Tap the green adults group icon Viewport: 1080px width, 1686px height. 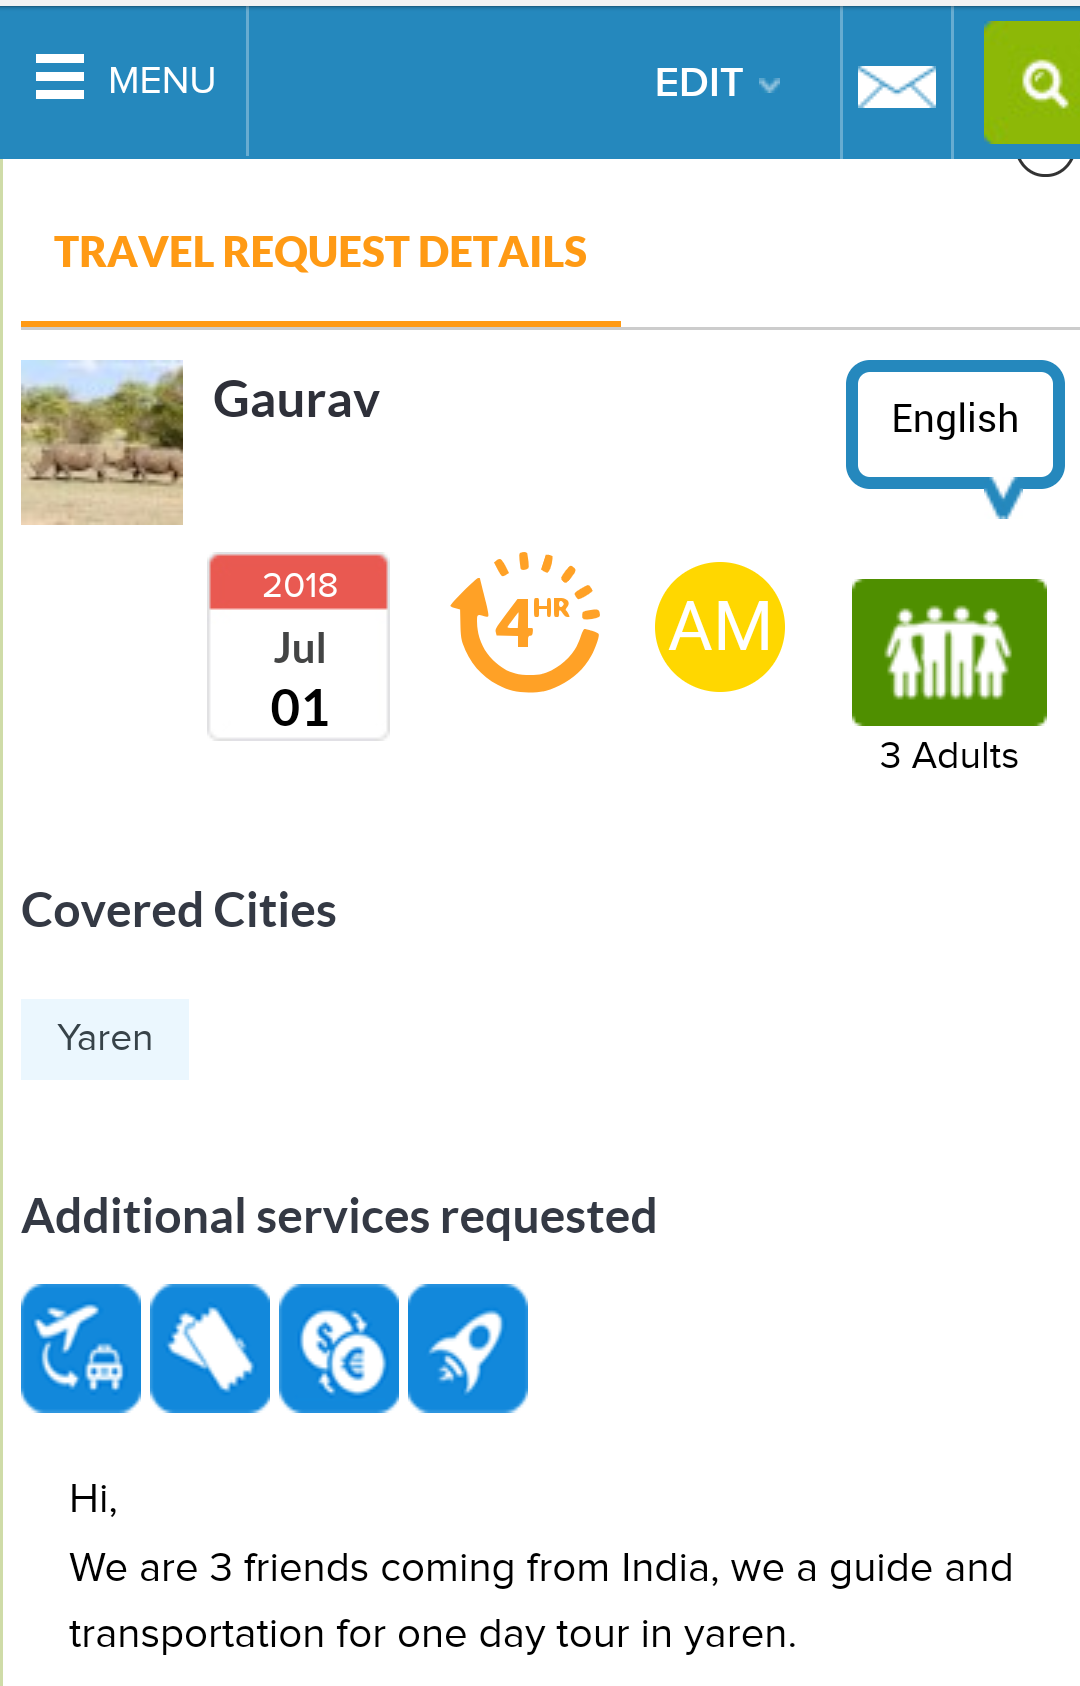click(949, 652)
